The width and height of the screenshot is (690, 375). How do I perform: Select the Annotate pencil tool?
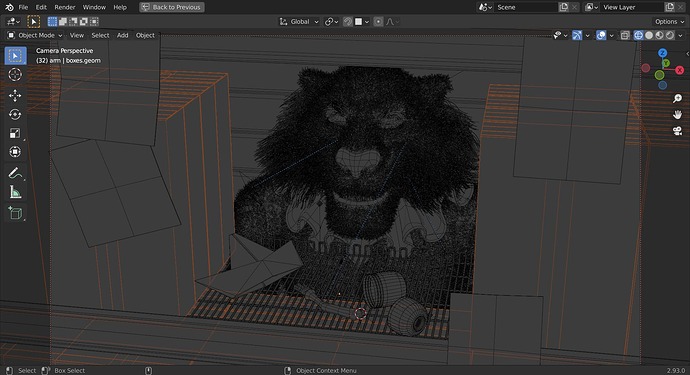click(x=15, y=173)
